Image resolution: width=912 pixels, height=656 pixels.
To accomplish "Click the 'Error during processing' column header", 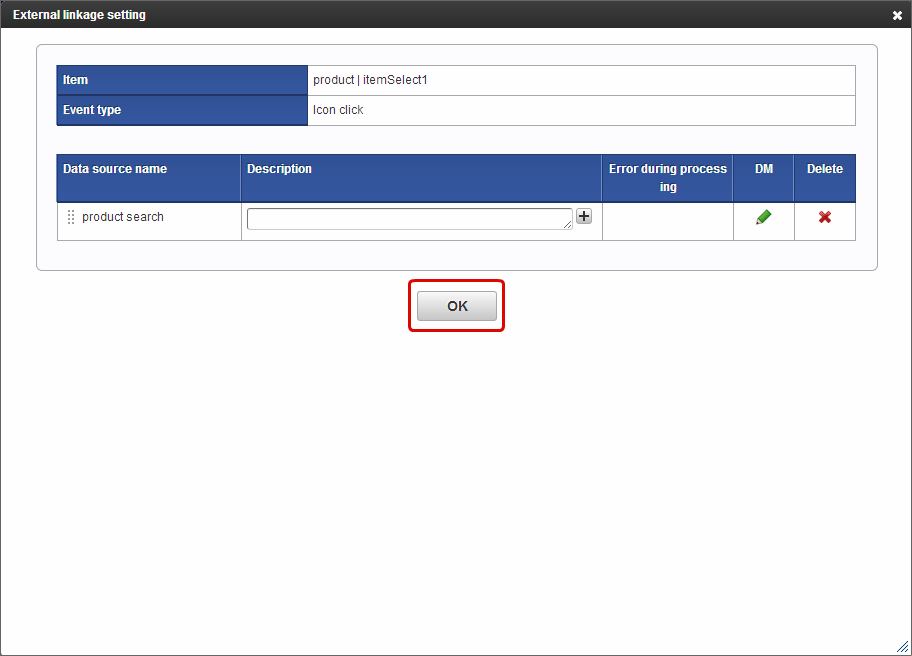I will coord(668,178).
